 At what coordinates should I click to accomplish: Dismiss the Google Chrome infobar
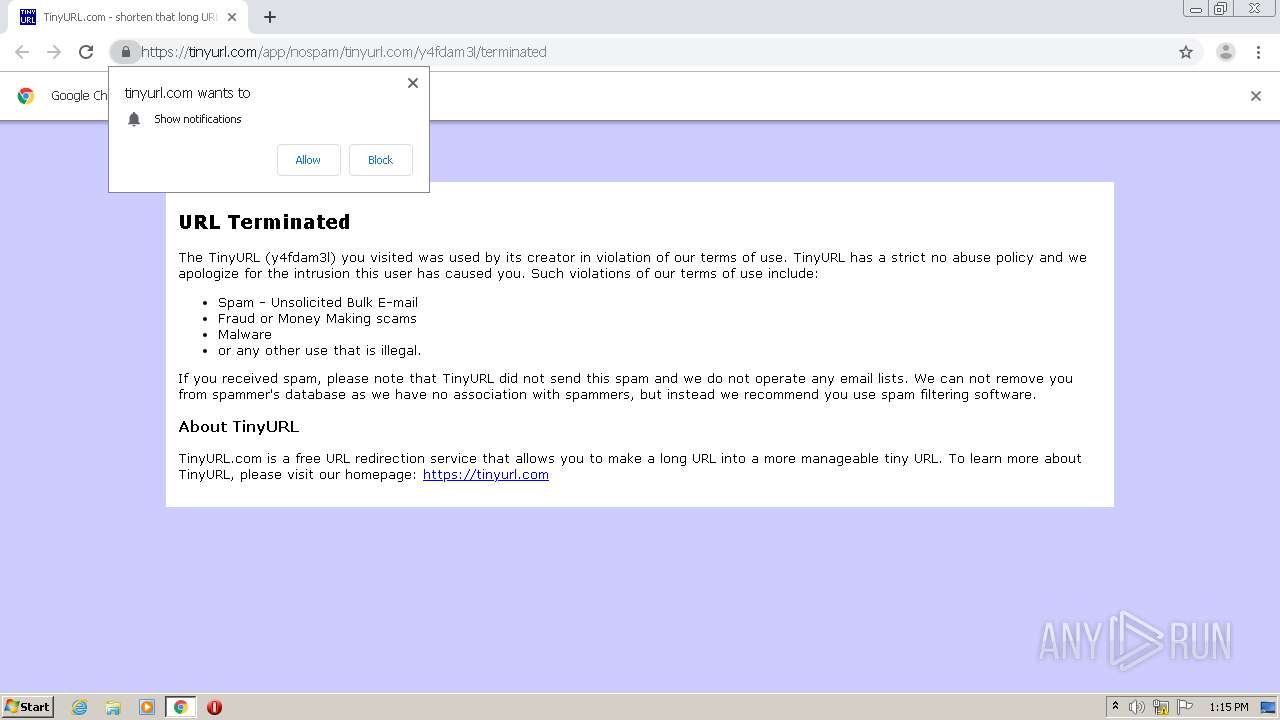[1256, 96]
